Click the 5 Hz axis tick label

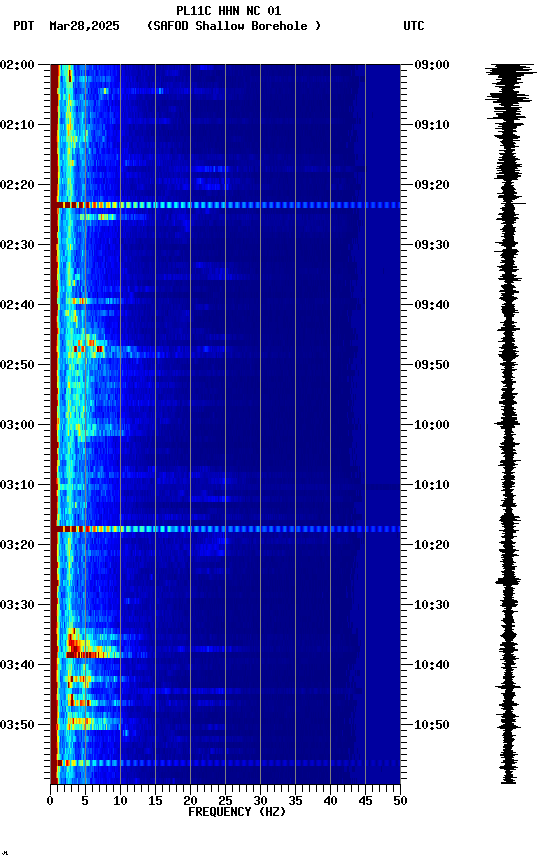[85, 801]
